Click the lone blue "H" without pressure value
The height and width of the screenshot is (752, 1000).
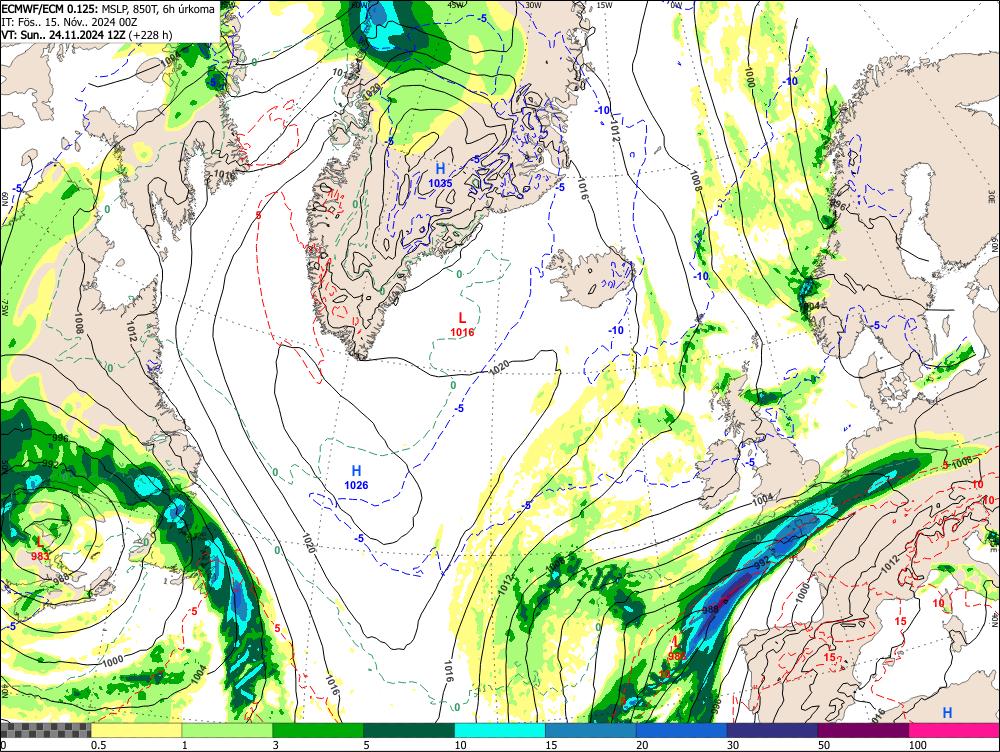click(948, 713)
